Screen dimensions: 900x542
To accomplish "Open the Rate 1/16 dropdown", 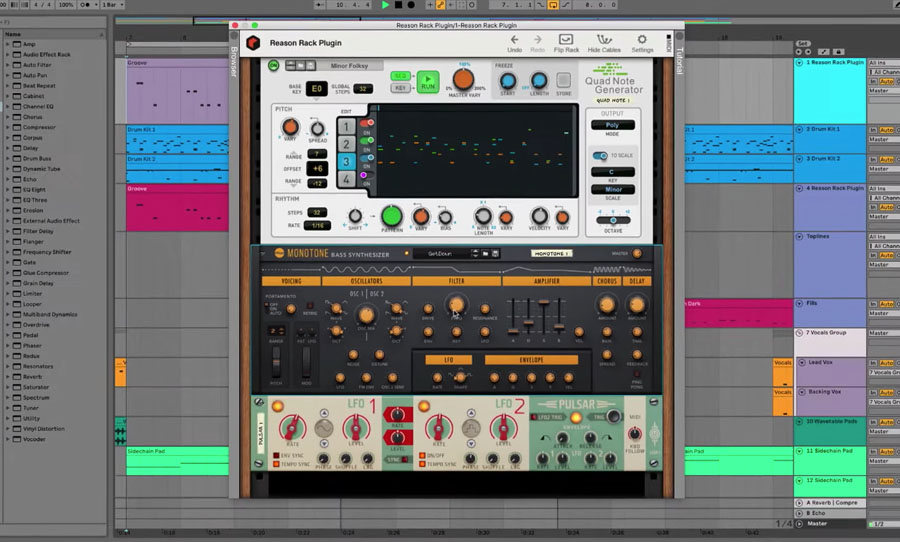I will coord(317,226).
